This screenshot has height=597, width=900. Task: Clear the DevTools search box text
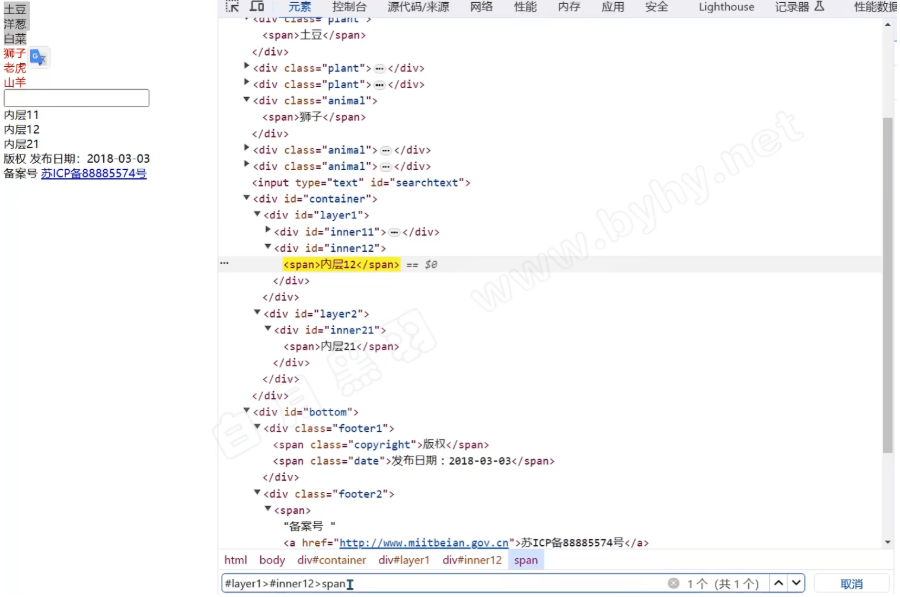click(x=673, y=583)
